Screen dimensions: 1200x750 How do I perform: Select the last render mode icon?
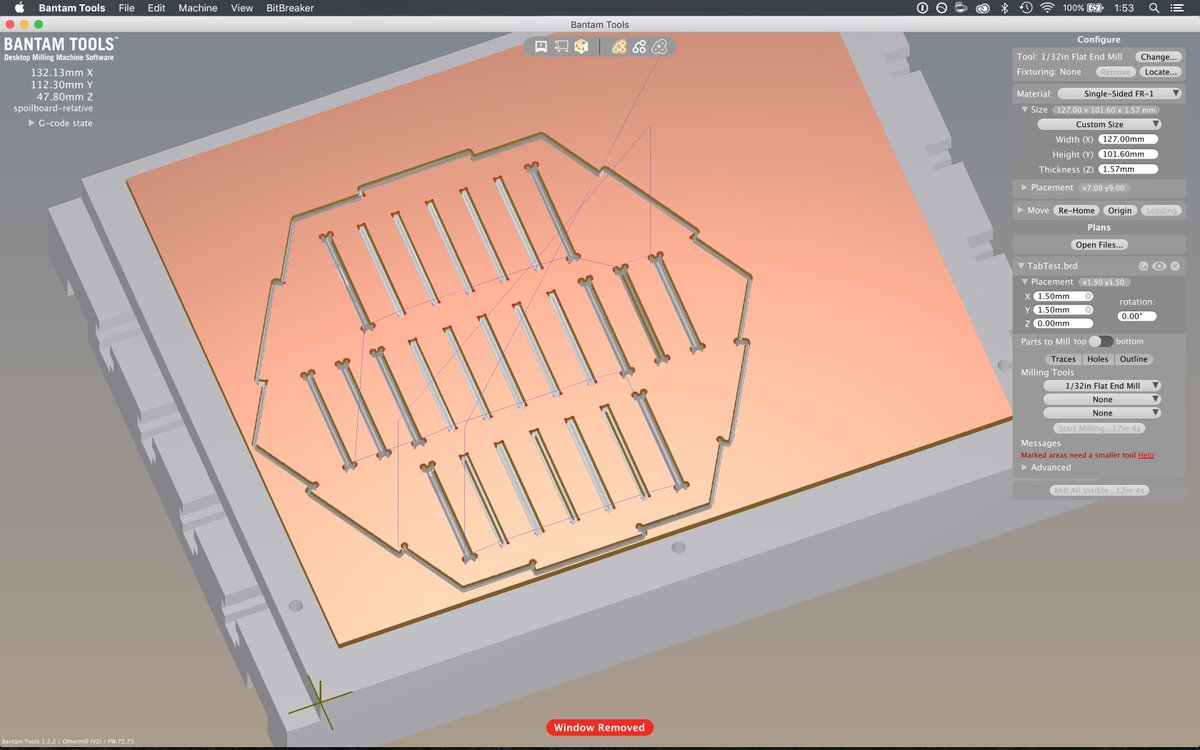(659, 46)
